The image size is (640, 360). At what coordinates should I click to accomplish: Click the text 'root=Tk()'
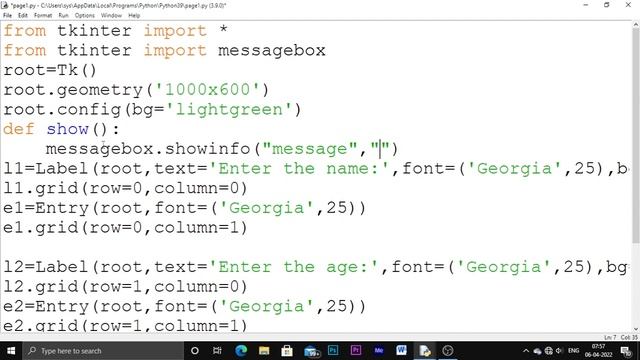point(50,70)
